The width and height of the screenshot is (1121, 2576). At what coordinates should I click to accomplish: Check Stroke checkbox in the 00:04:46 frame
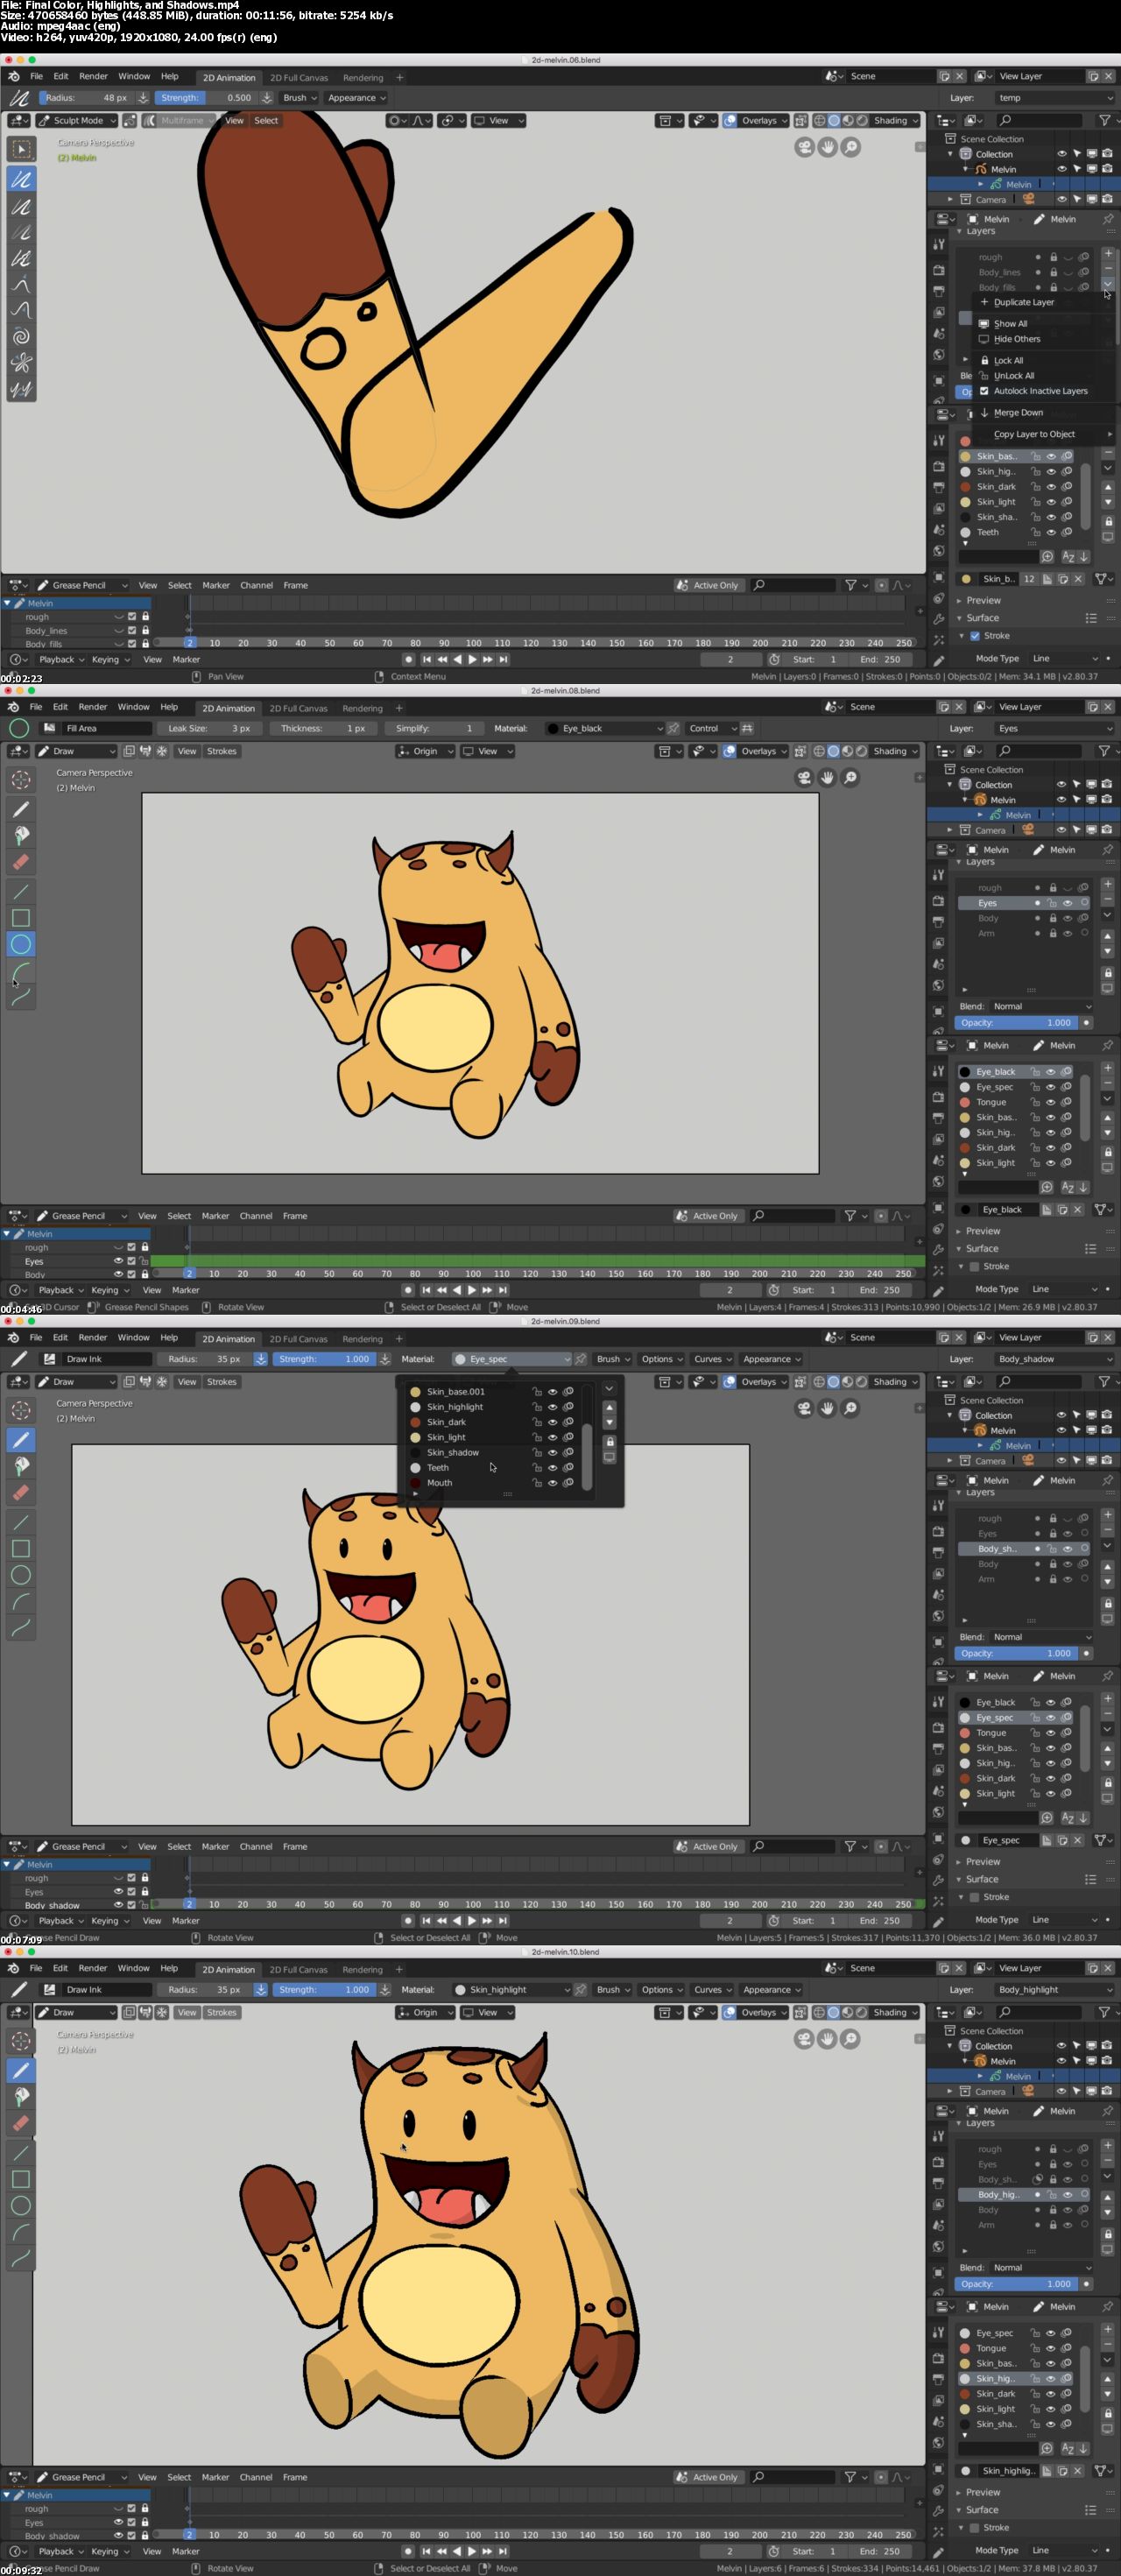click(x=975, y=1266)
